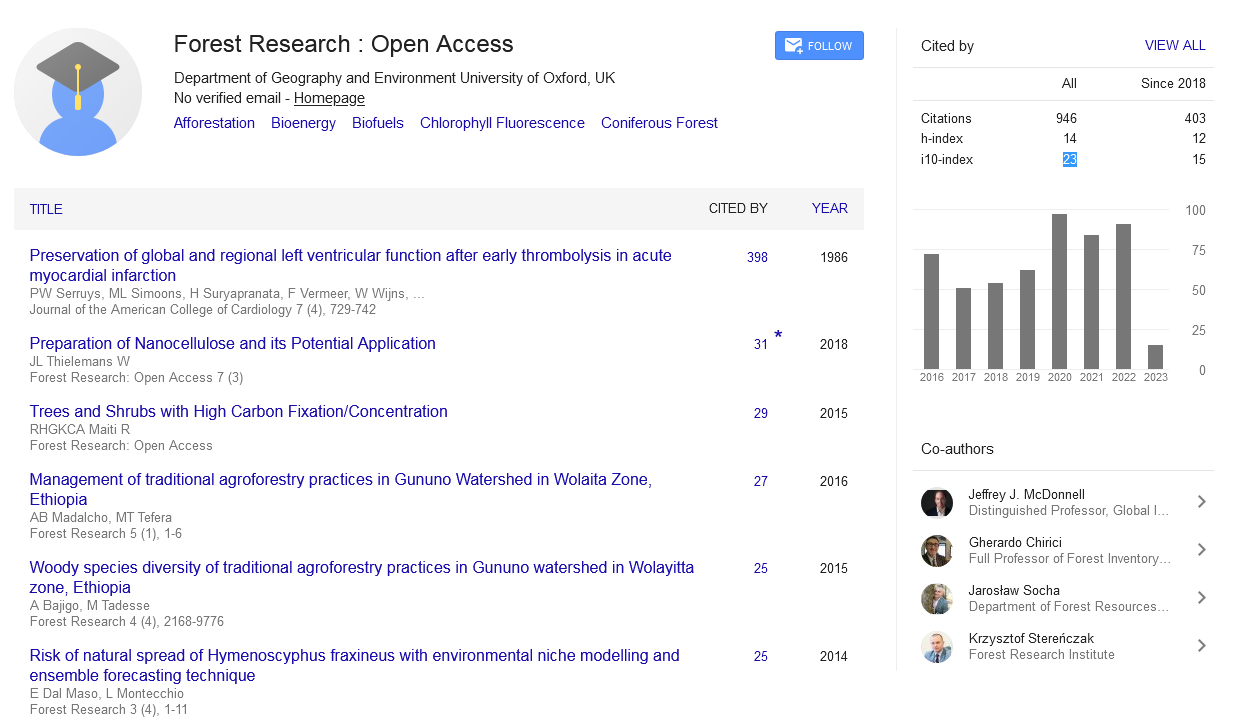Select the Chlorophyll Fluorescence topic tag
The image size is (1244, 724).
[502, 123]
